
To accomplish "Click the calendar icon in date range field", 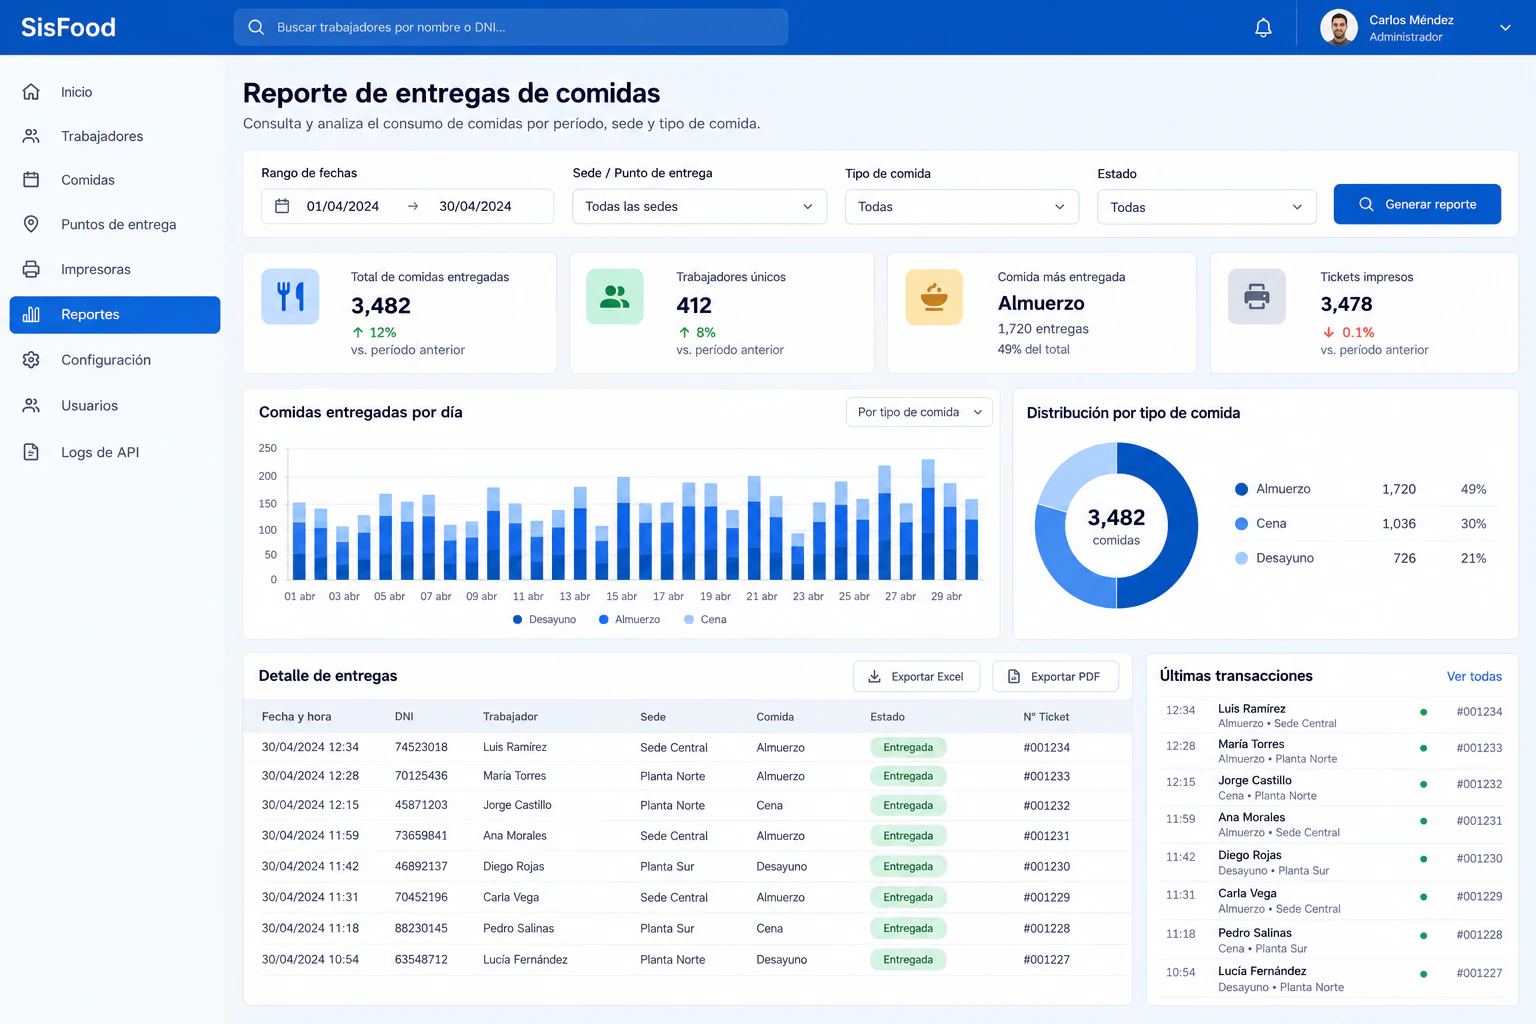I will (282, 206).
